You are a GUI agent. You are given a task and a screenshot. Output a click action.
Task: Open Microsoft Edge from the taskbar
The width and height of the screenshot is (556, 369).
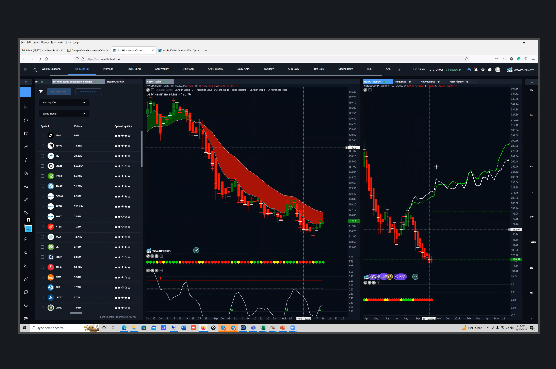(124, 328)
